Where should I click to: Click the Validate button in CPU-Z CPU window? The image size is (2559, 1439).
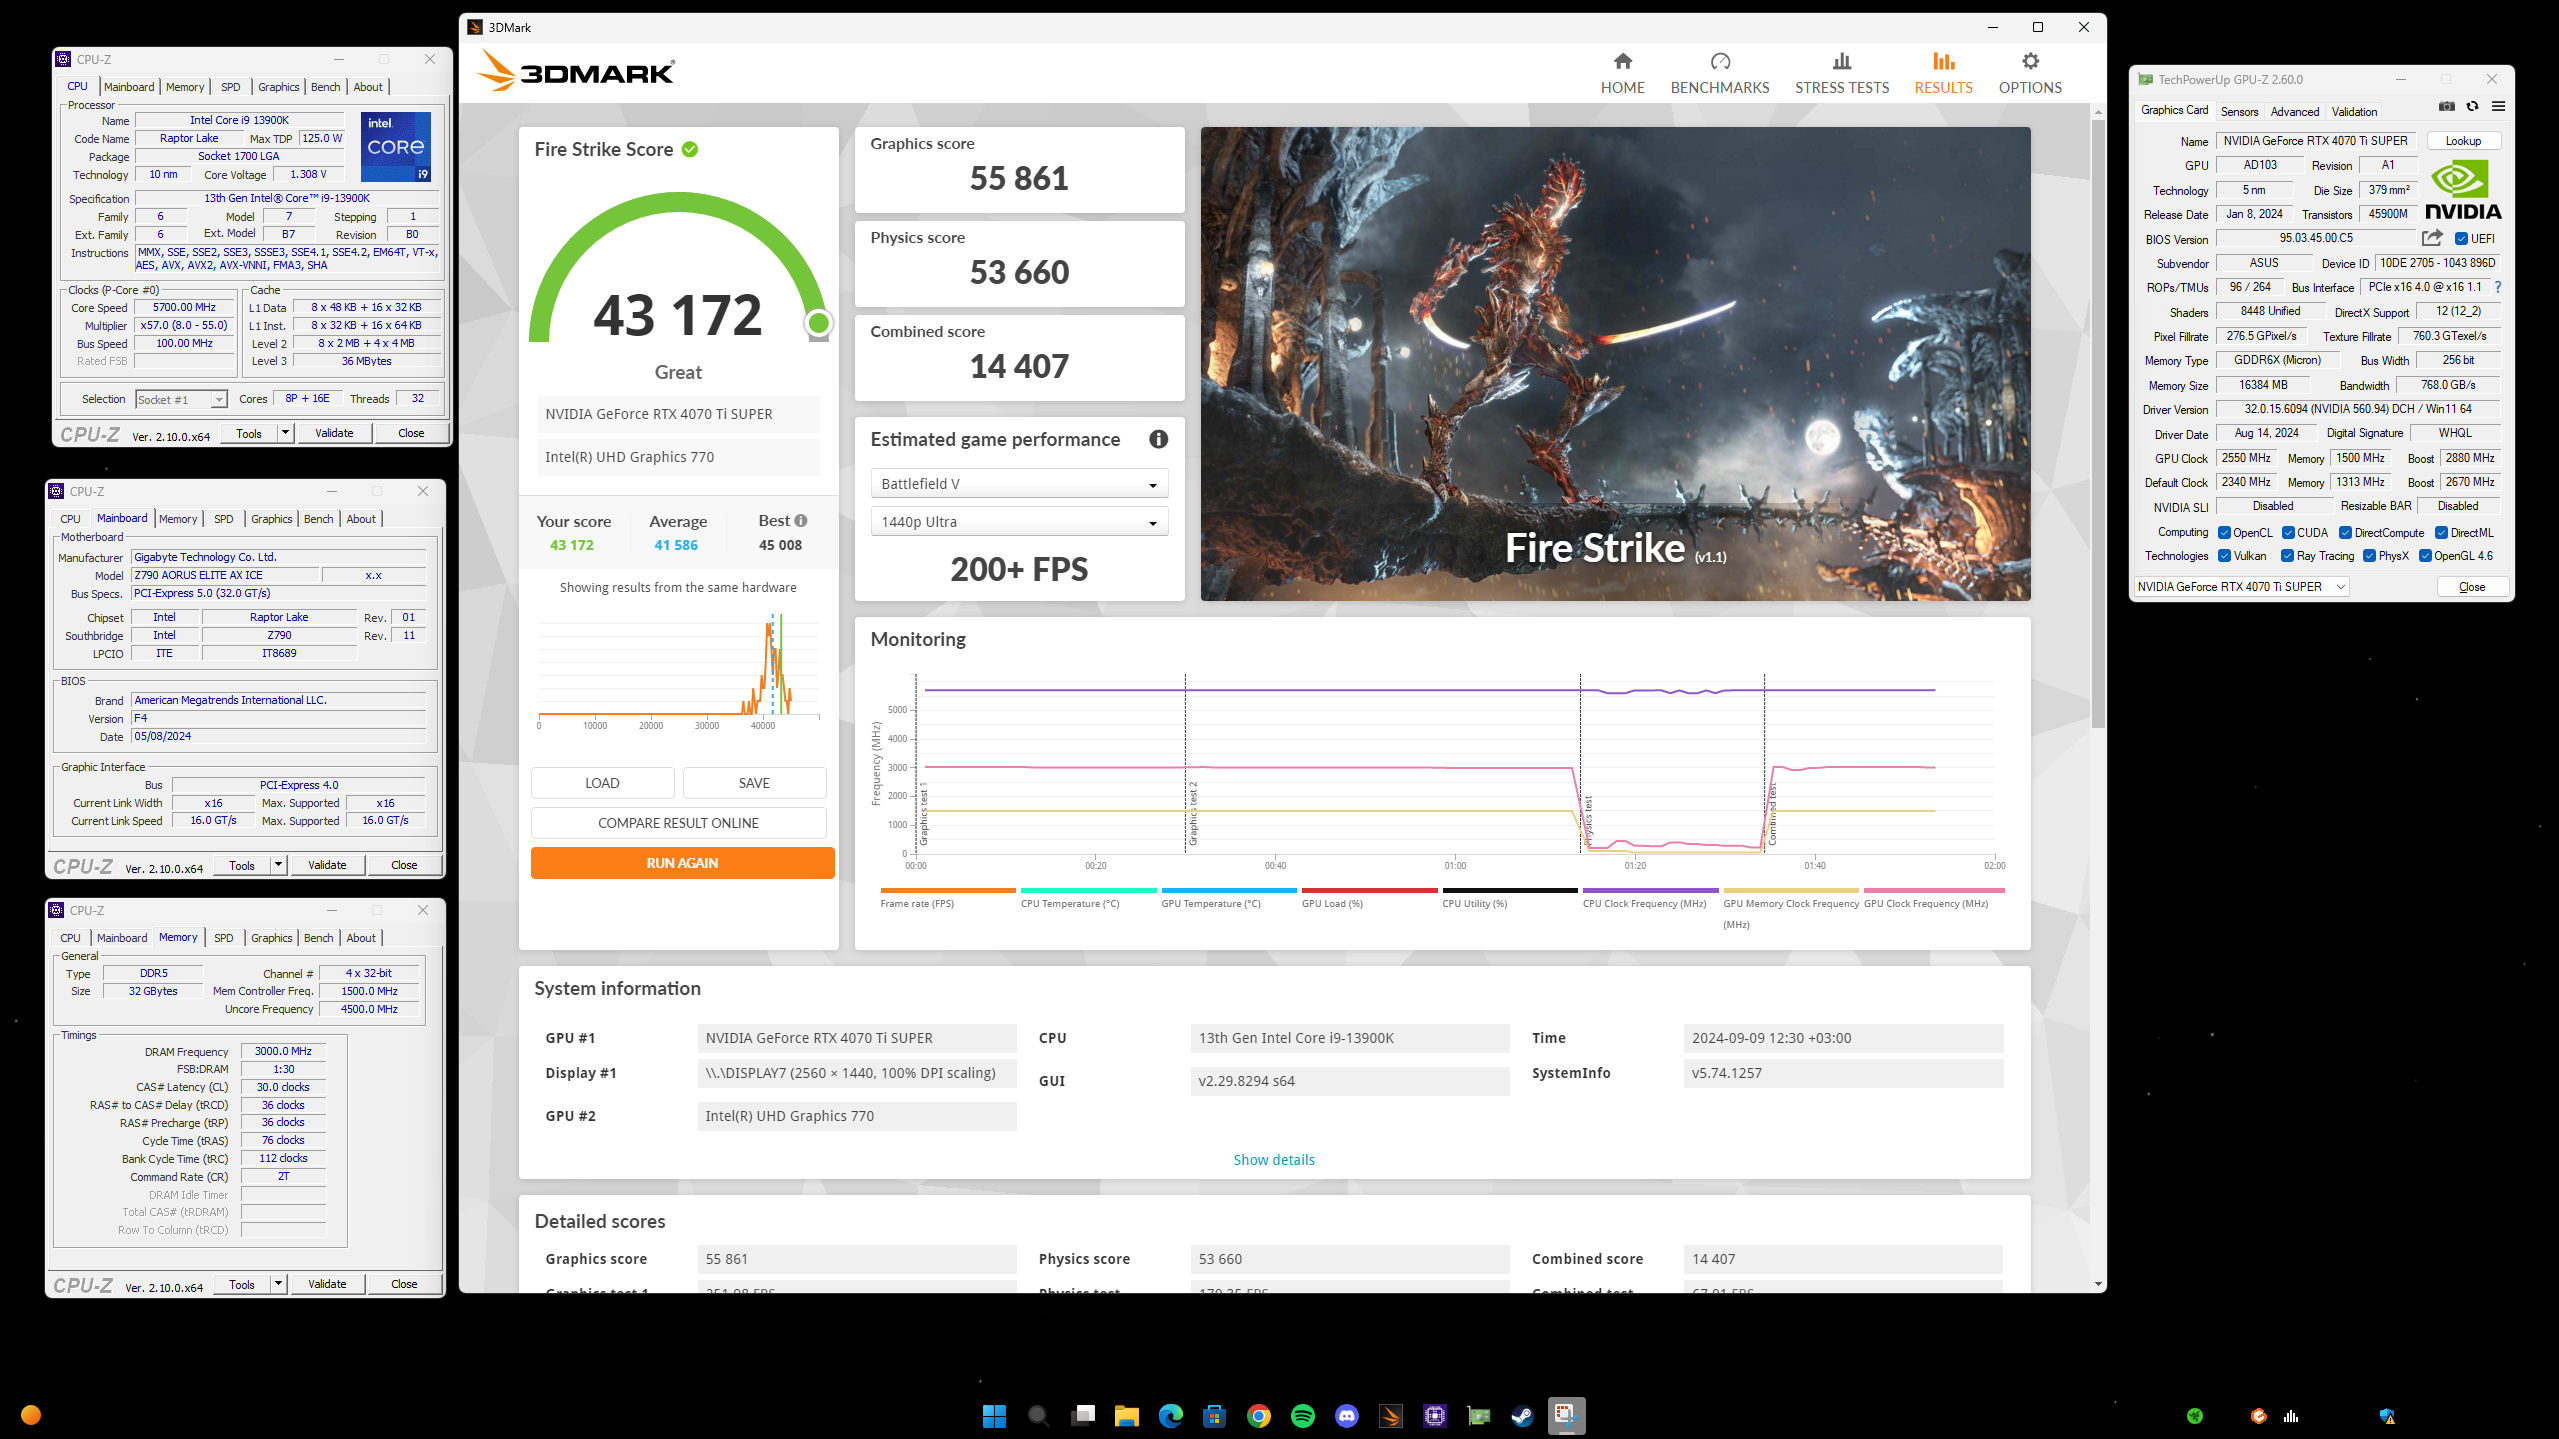coord(334,433)
